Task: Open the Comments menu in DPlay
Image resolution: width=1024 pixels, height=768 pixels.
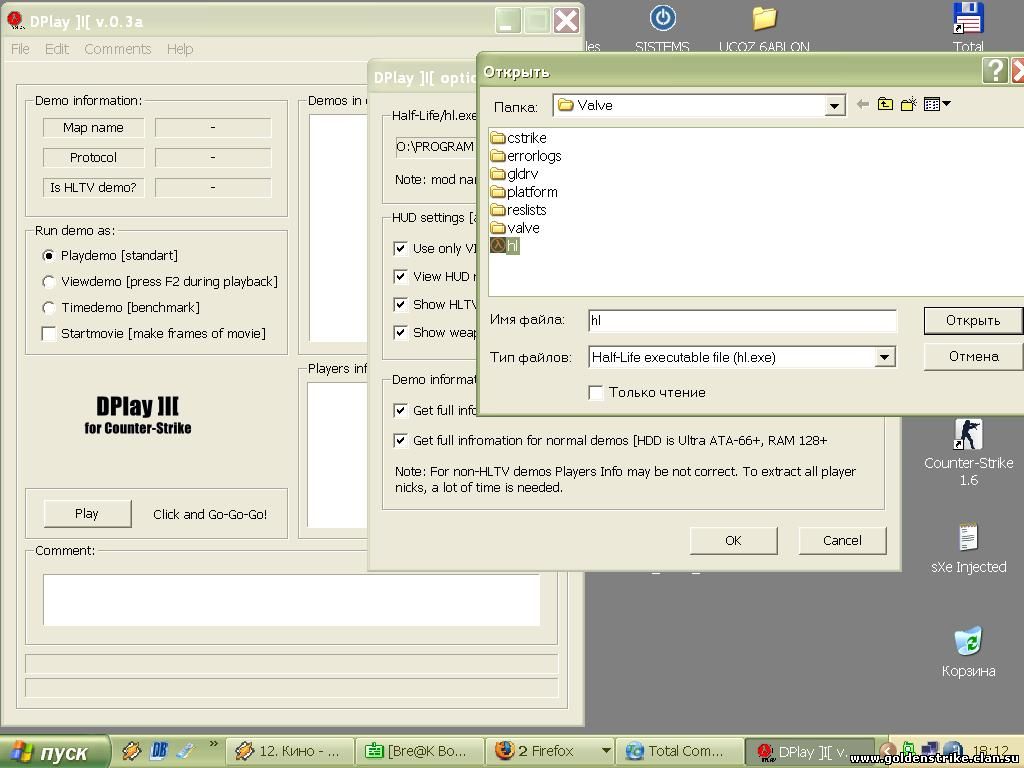Action: [118, 49]
